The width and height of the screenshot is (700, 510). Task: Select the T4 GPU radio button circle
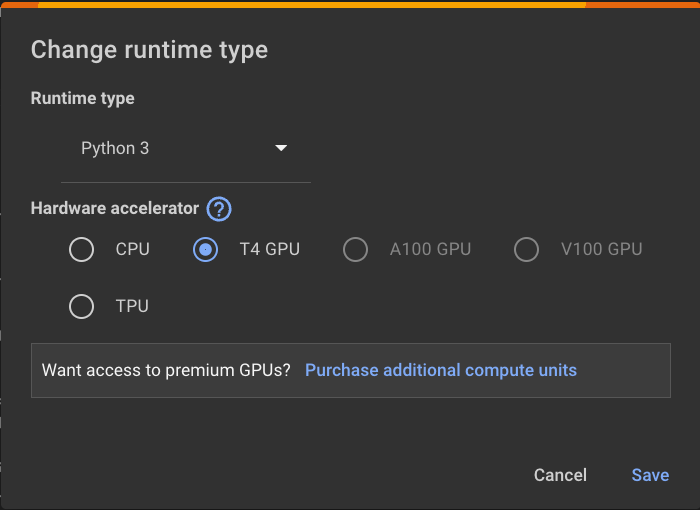(x=205, y=249)
